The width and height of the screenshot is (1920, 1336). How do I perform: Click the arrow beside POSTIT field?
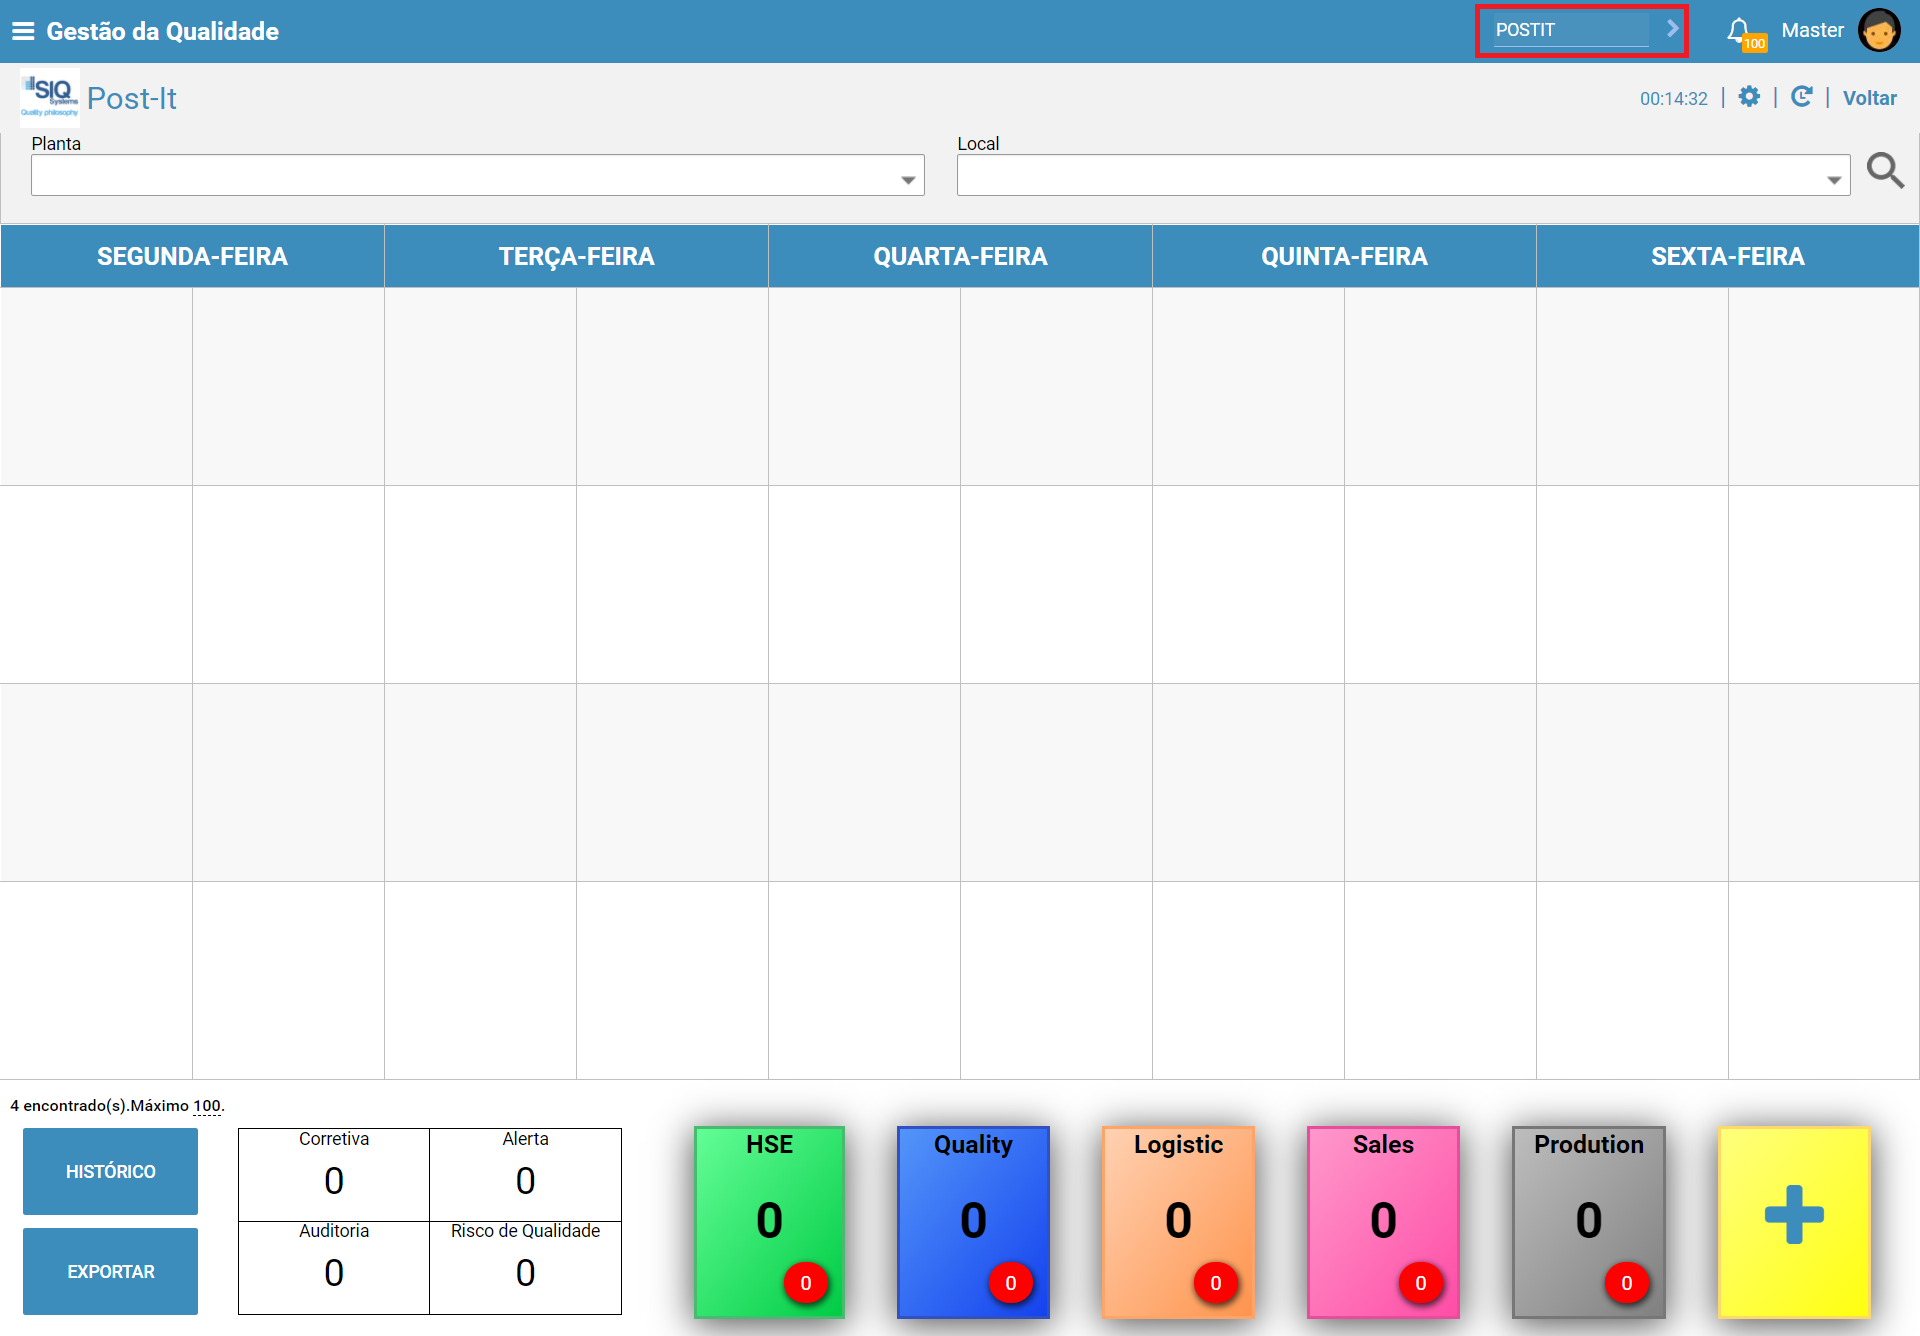tap(1671, 29)
